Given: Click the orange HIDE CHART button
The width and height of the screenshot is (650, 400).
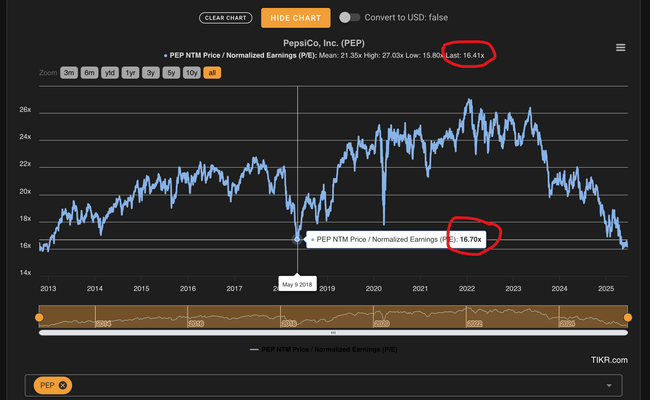Looking at the screenshot, I should click(x=295, y=18).
